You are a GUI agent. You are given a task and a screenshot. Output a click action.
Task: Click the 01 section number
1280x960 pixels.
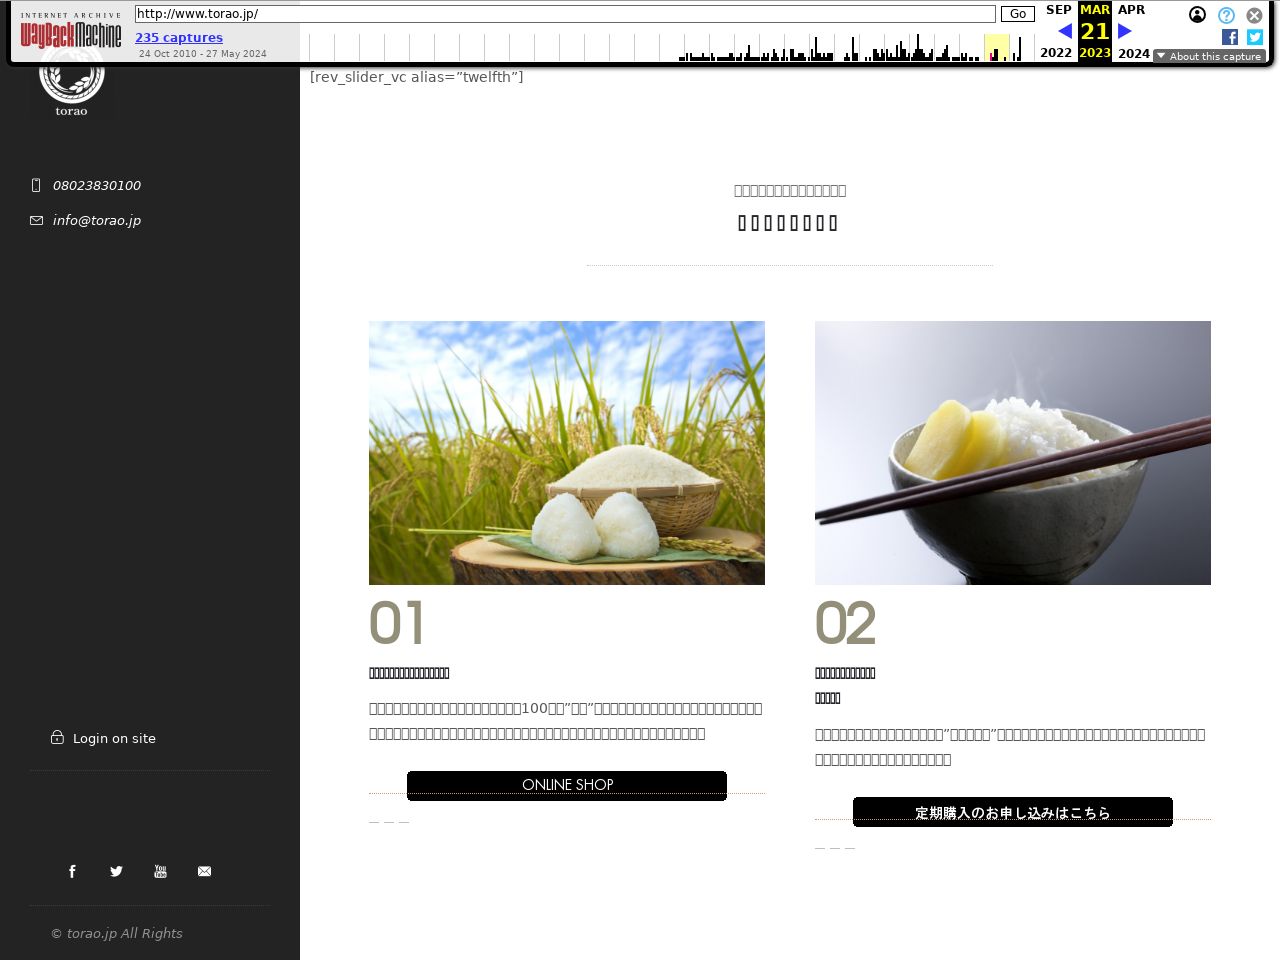pos(397,624)
